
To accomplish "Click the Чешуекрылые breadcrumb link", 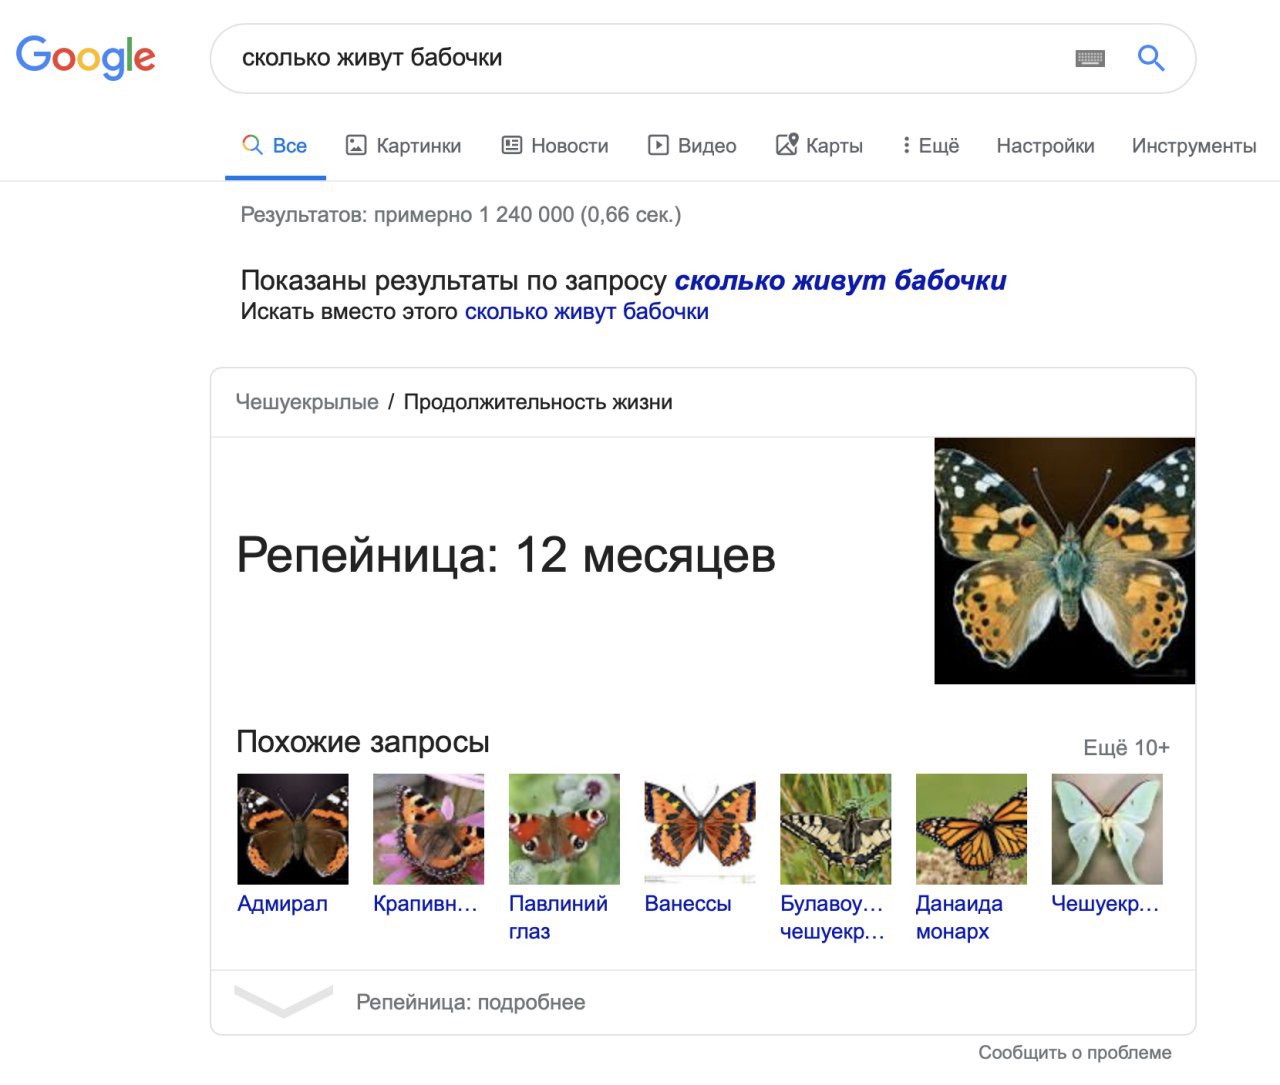I will 307,402.
